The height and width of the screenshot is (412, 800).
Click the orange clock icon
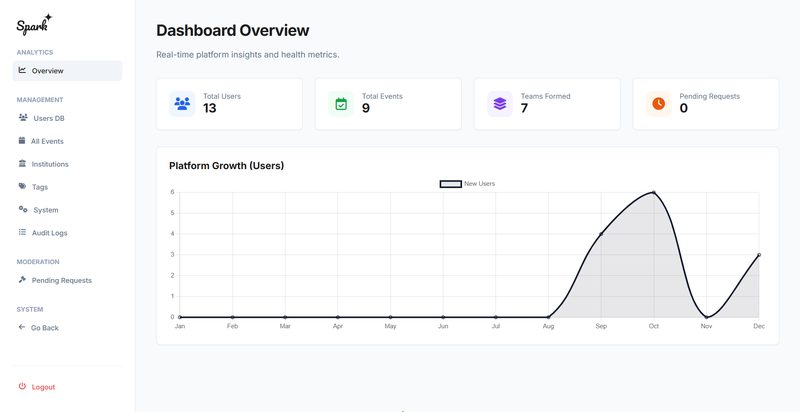pyautogui.click(x=658, y=103)
